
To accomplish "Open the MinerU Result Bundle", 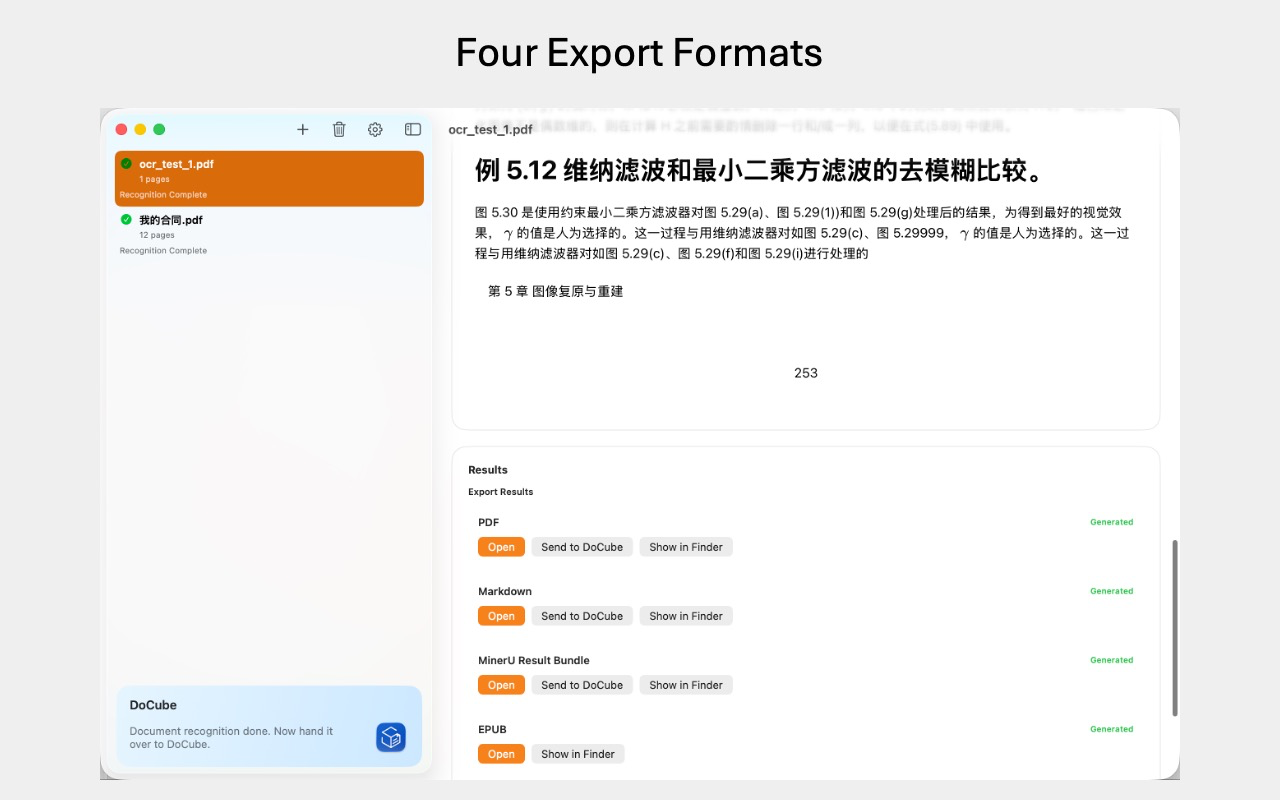I will click(501, 685).
